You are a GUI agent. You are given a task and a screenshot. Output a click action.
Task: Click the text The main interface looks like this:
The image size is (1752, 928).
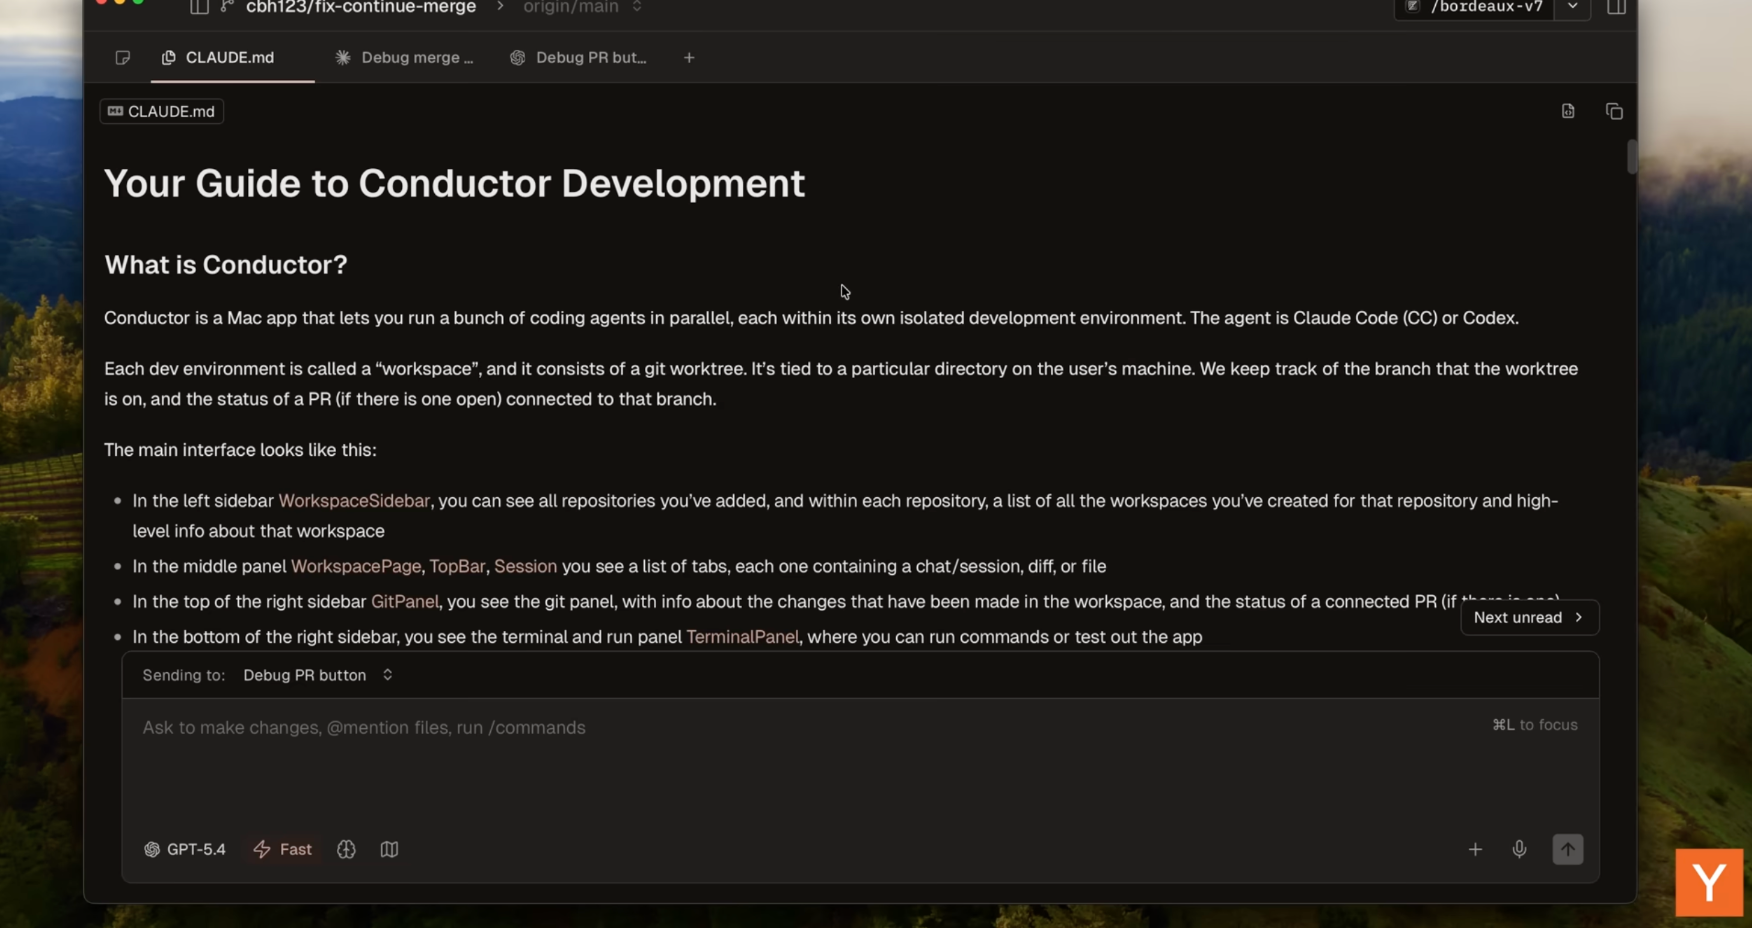point(240,450)
